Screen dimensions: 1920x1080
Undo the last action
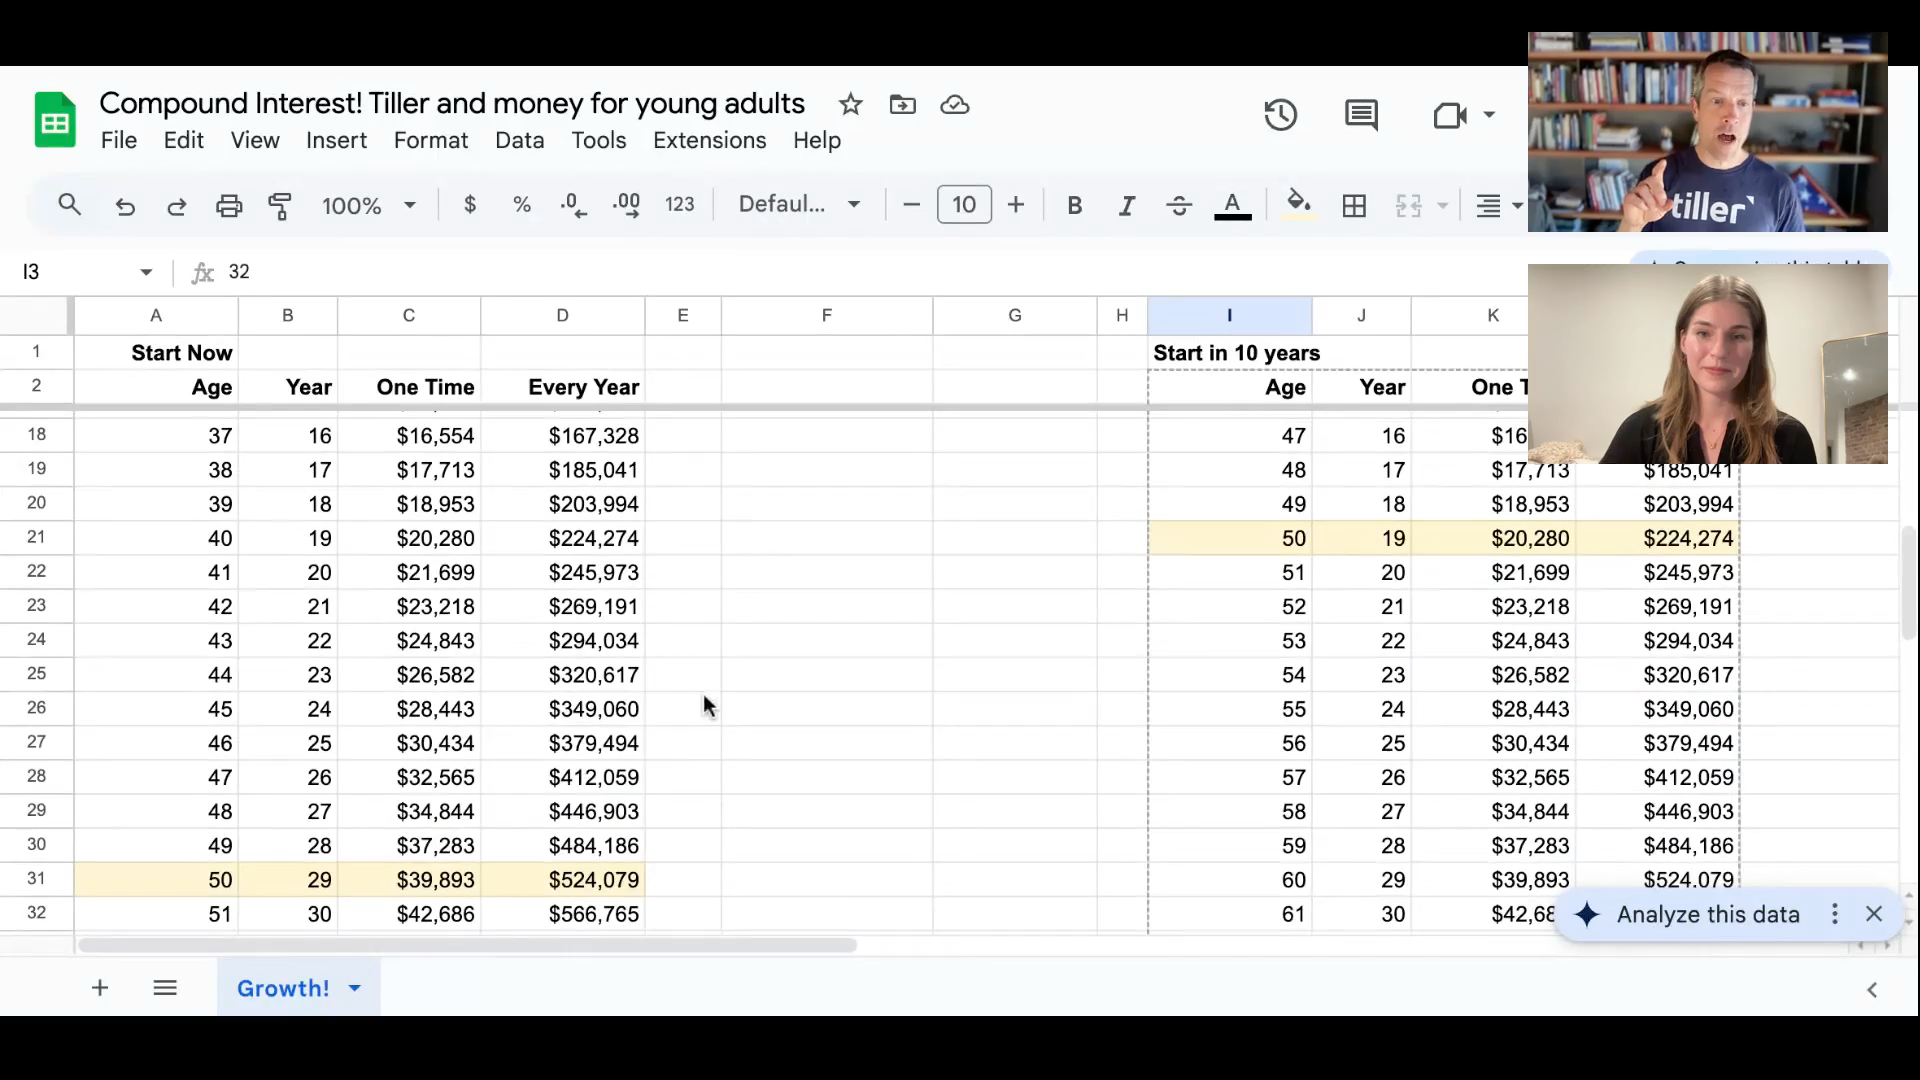125,206
